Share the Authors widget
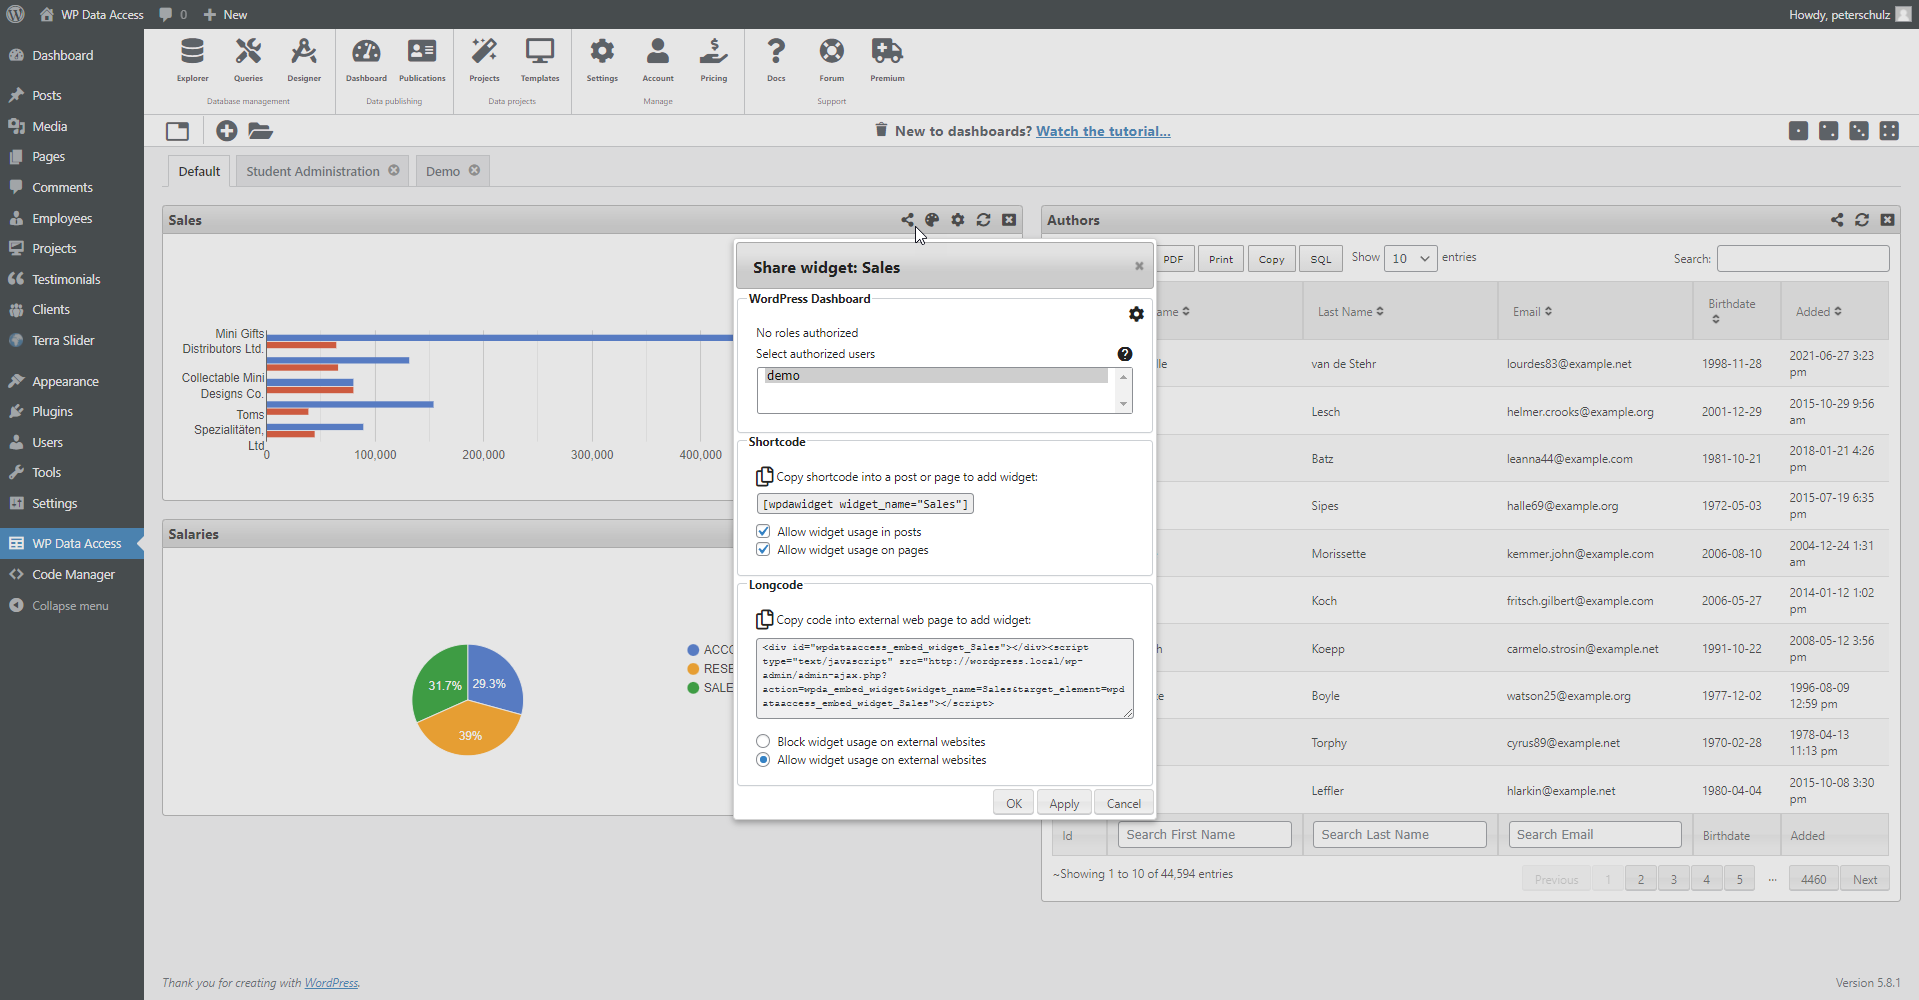1919x1000 pixels. (x=1837, y=220)
